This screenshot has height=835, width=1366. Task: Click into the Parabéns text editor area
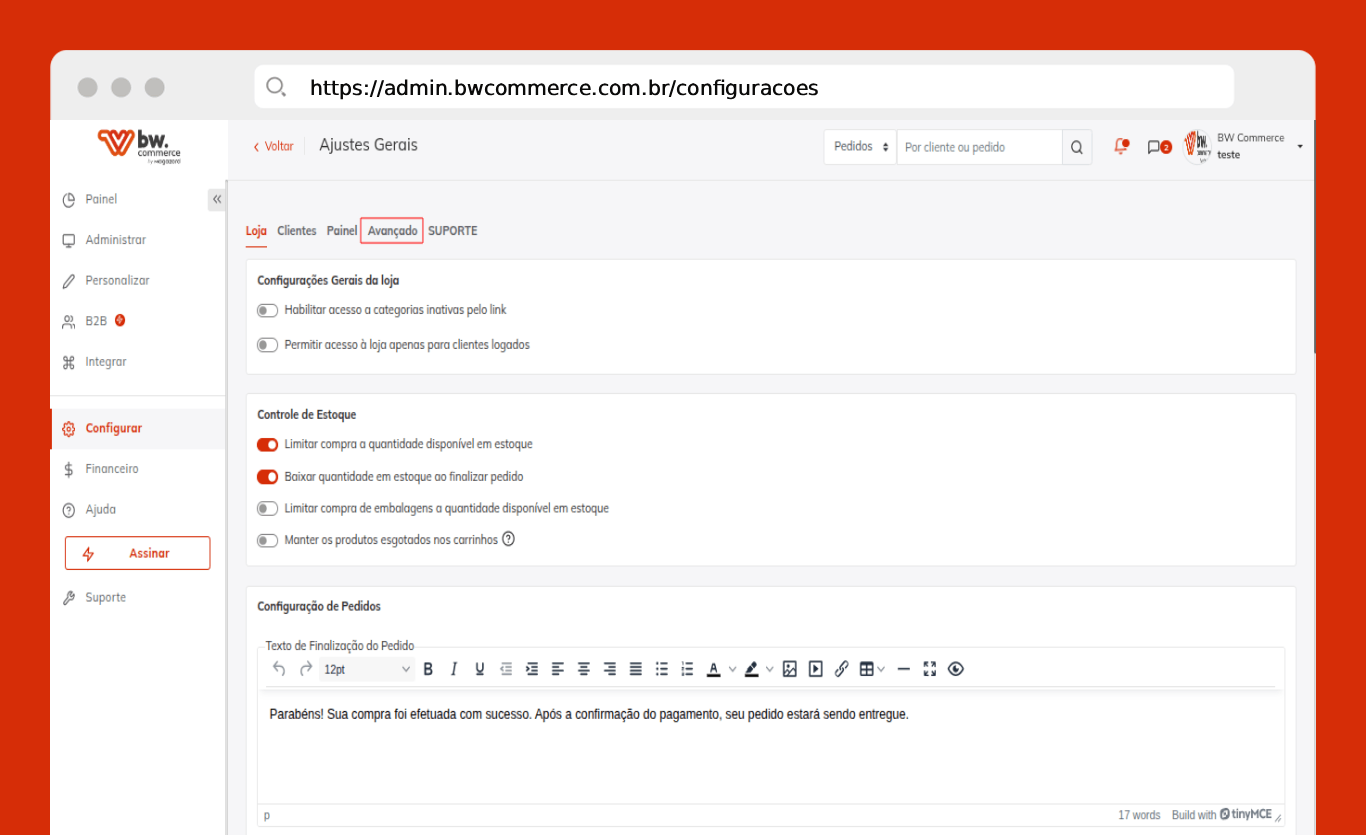pyautogui.click(x=771, y=746)
